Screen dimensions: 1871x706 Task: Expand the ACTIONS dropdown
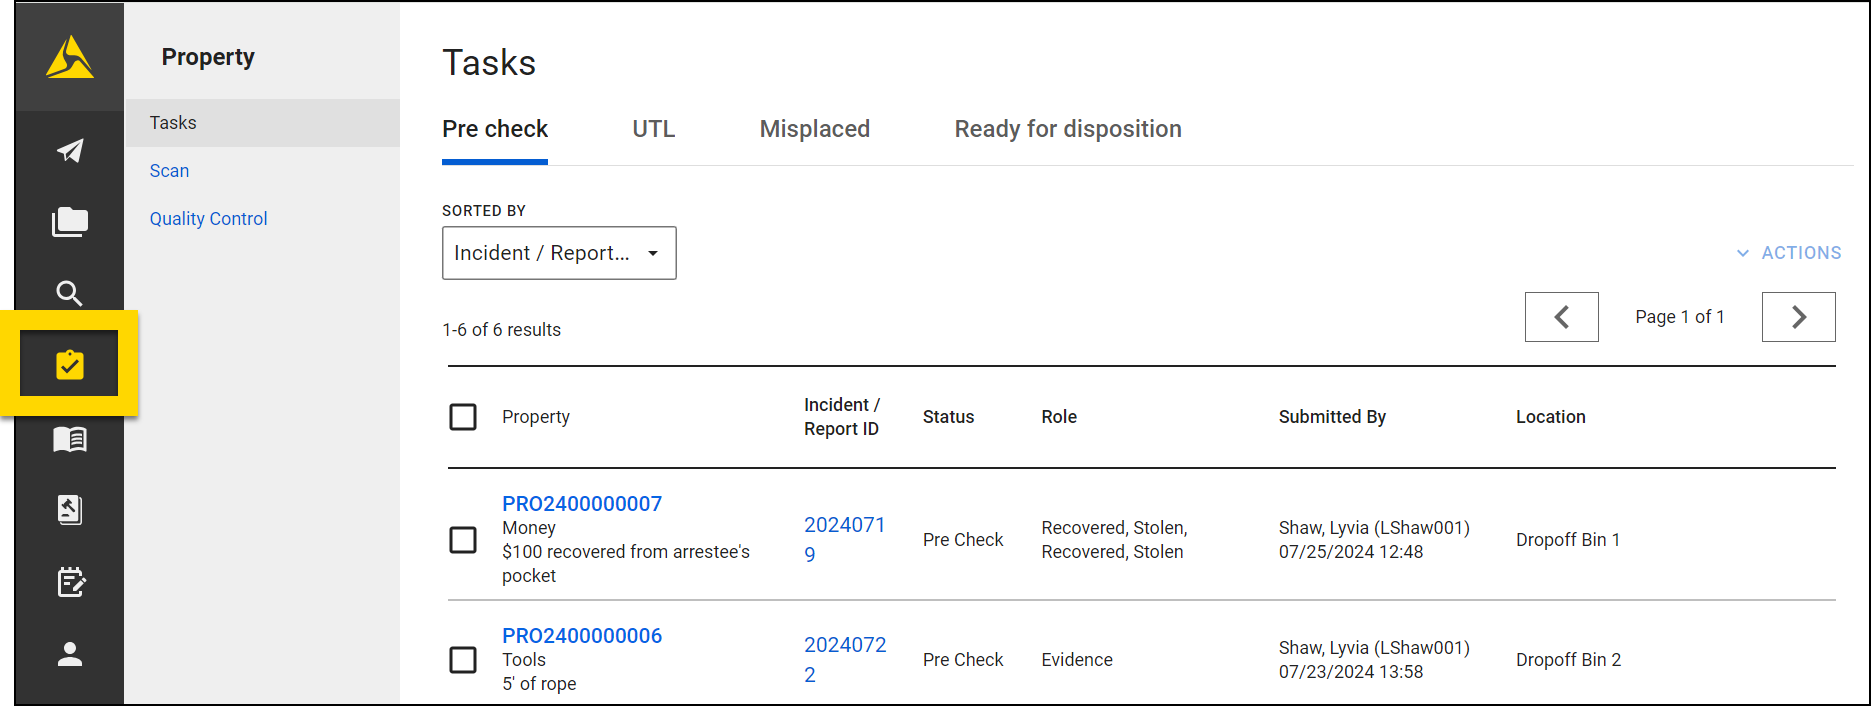pos(1788,253)
